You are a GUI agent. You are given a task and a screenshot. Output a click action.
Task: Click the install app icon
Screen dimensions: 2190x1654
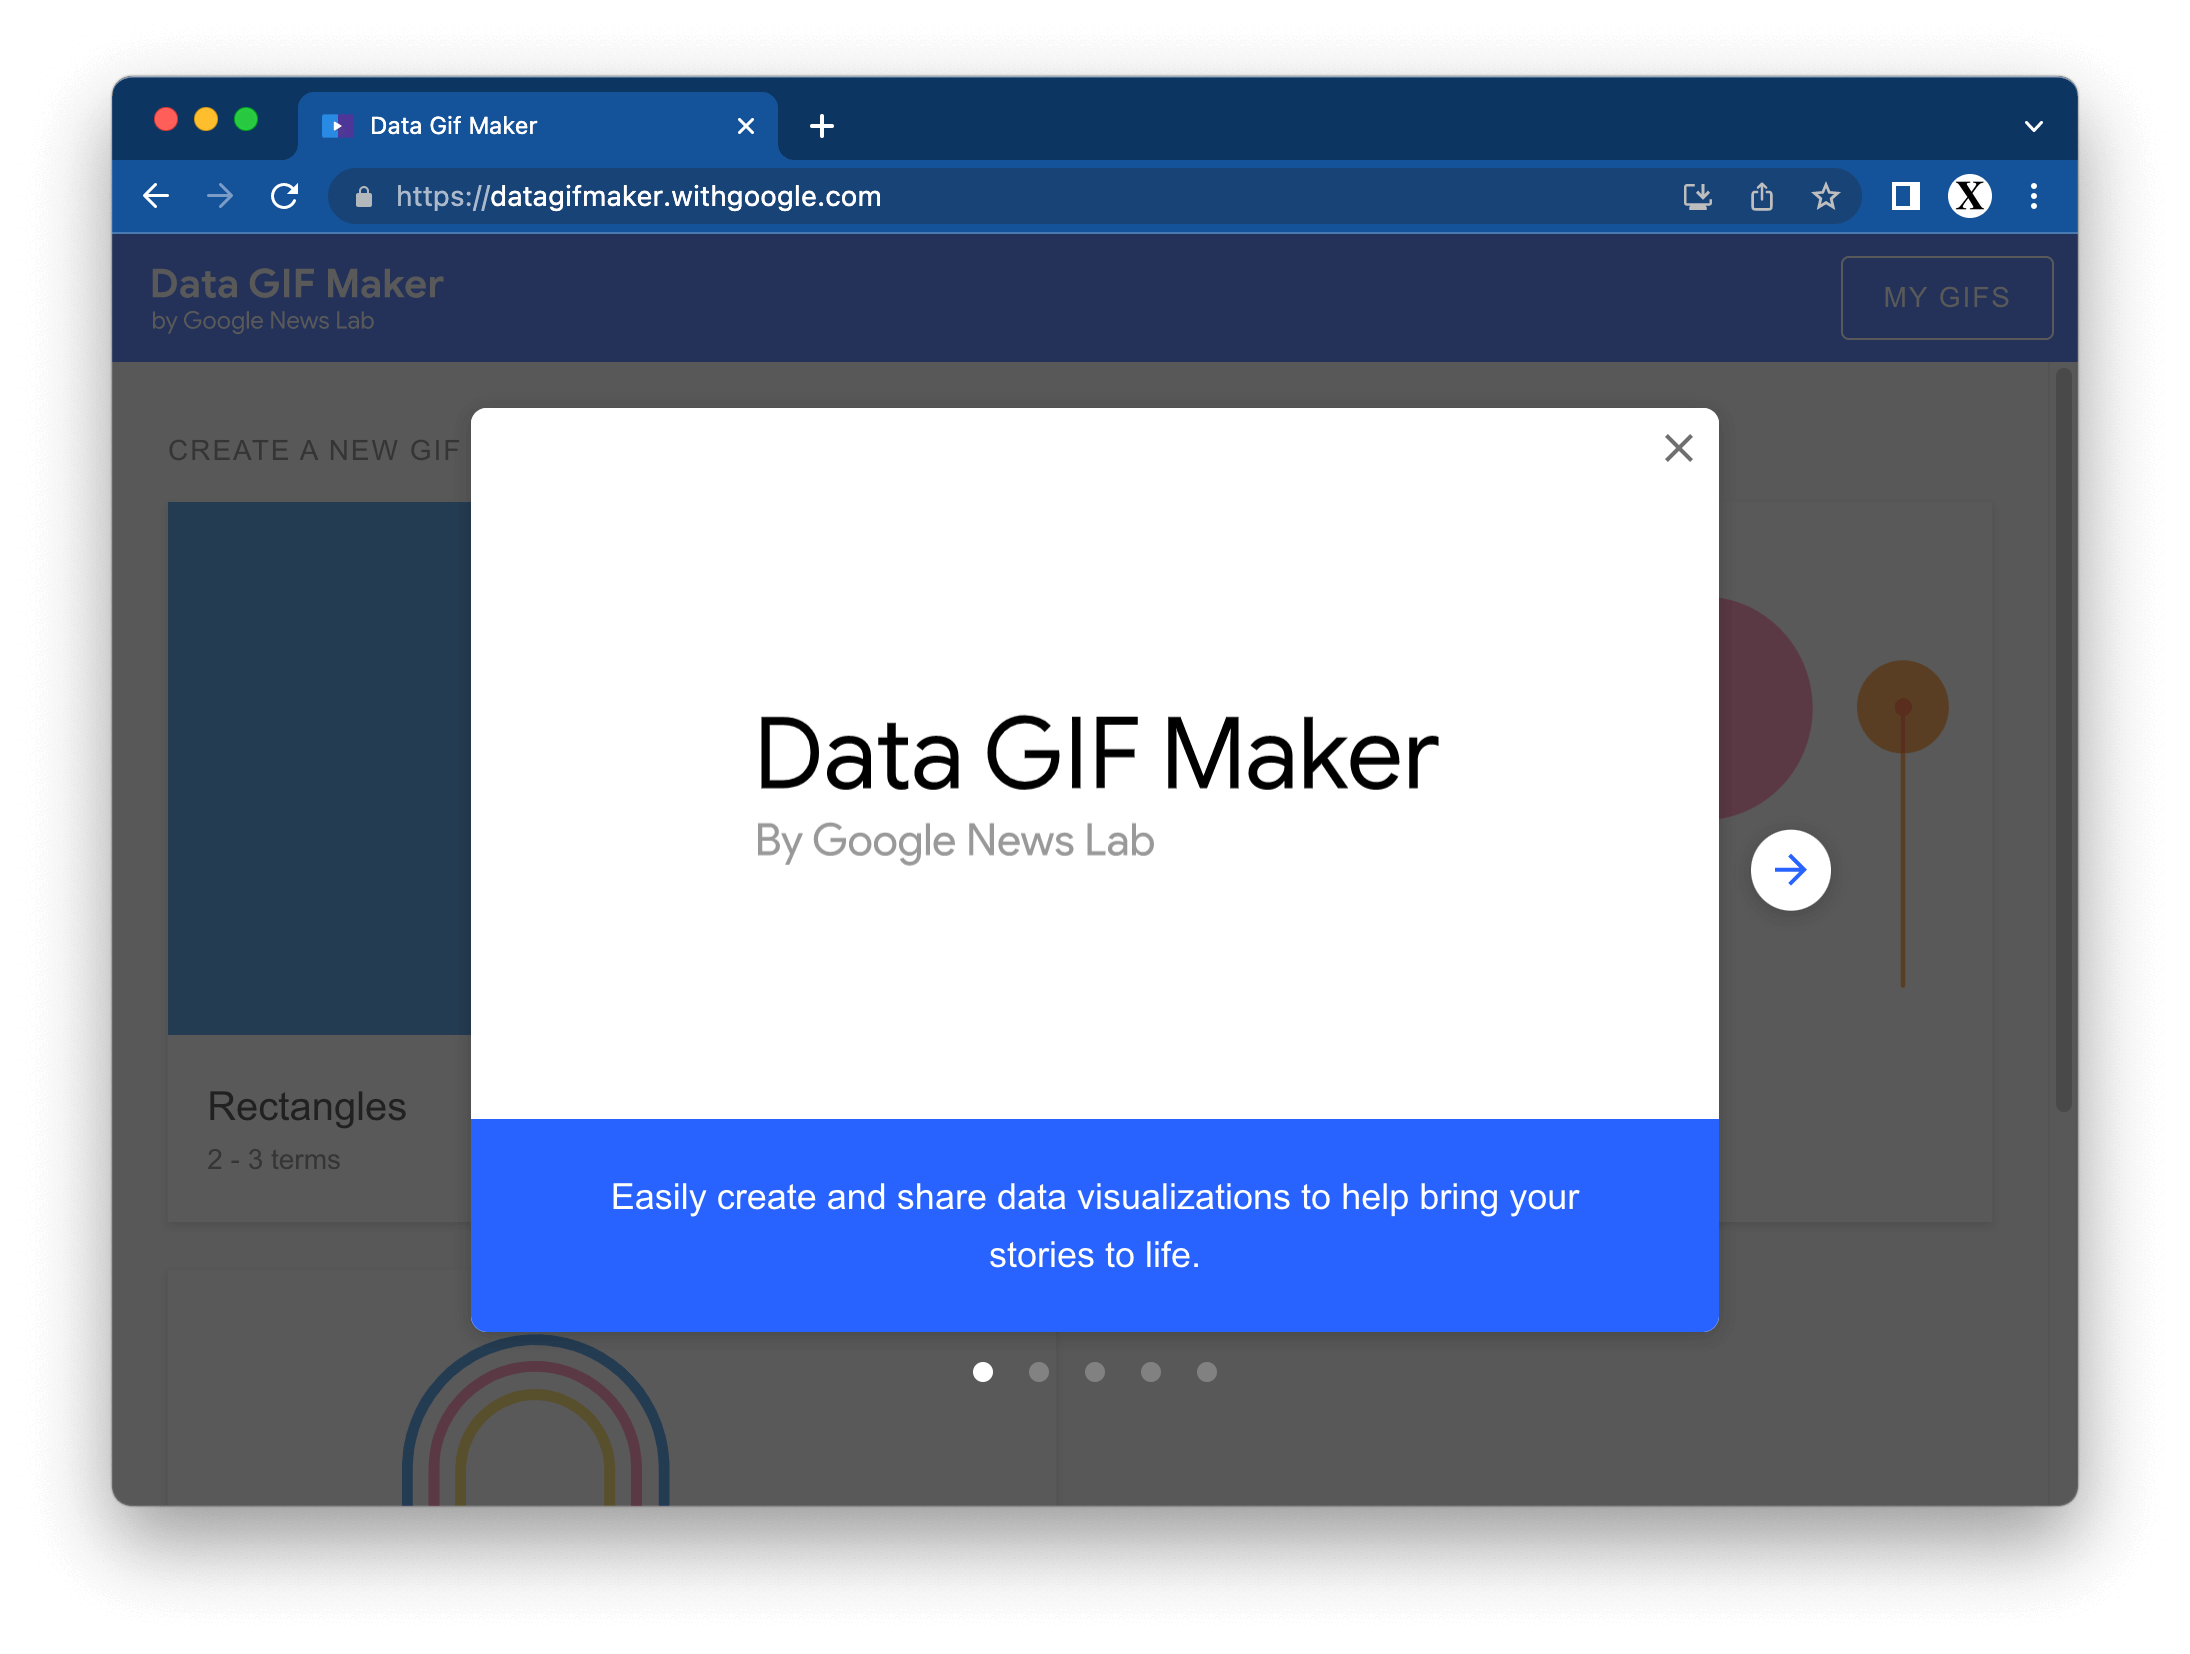[1697, 196]
